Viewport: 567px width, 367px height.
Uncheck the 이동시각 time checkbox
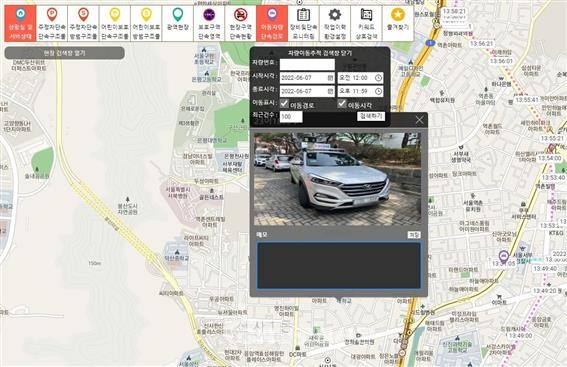point(342,104)
